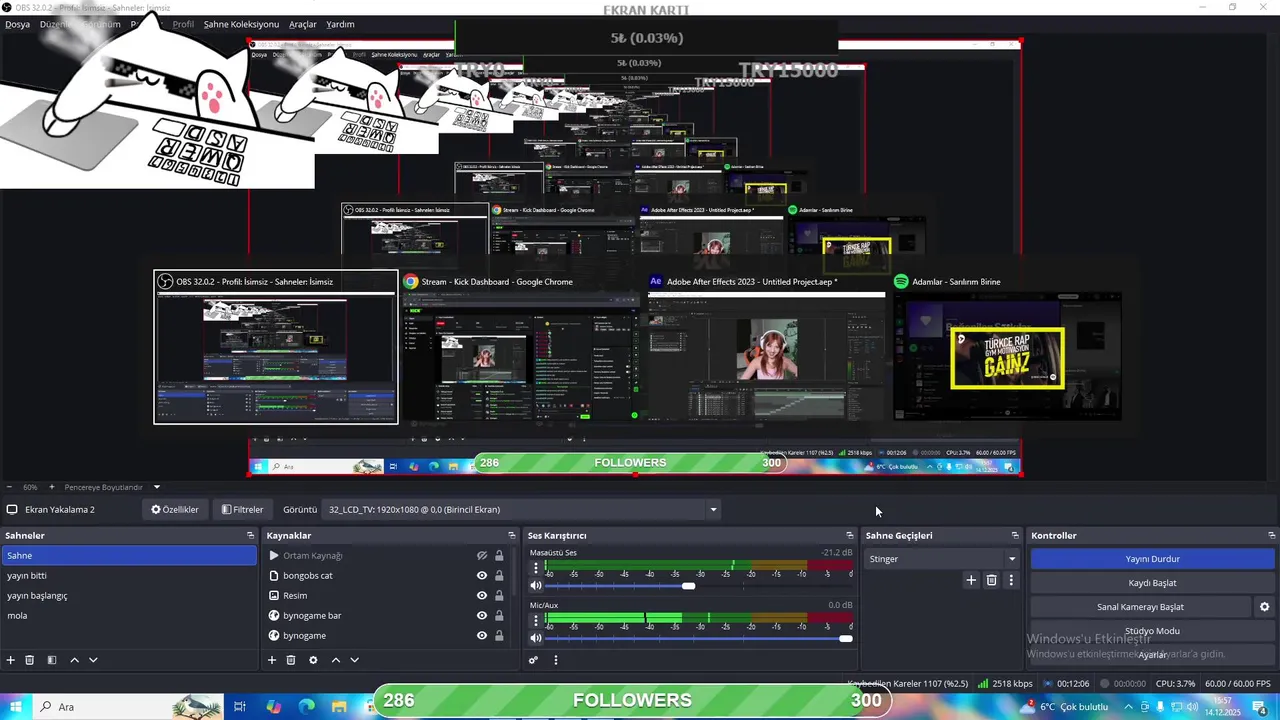Move scene down in Sahneler list
Image resolution: width=1280 pixels, height=720 pixels.
pyautogui.click(x=93, y=660)
